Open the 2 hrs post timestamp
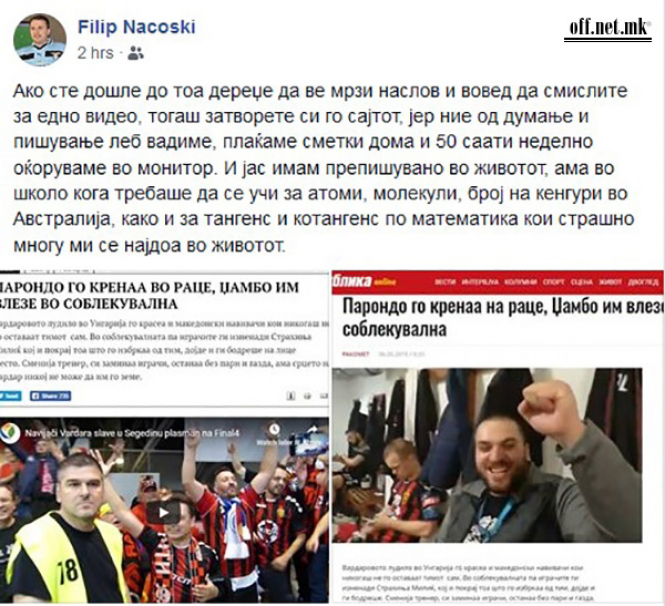Image resolution: width=665 pixels, height=606 pixels. (95, 53)
